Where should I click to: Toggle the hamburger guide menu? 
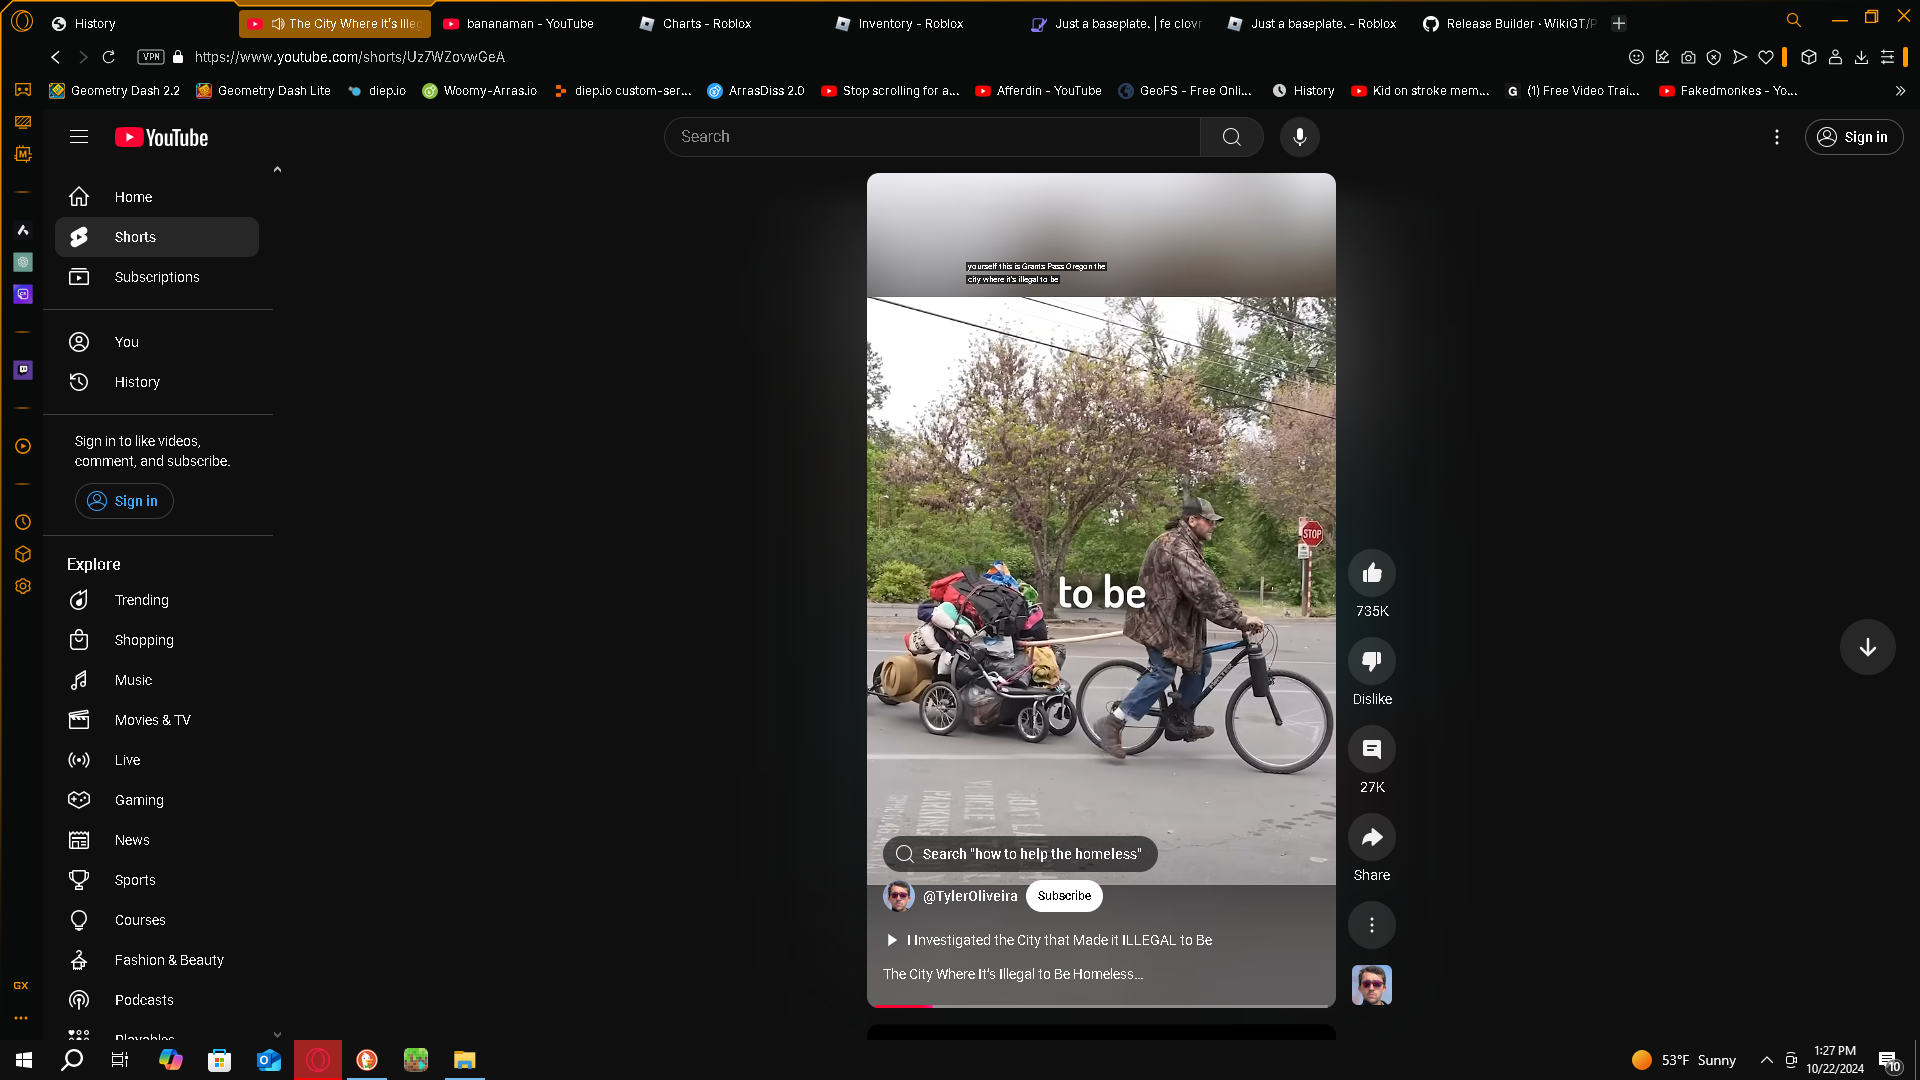pos(79,137)
